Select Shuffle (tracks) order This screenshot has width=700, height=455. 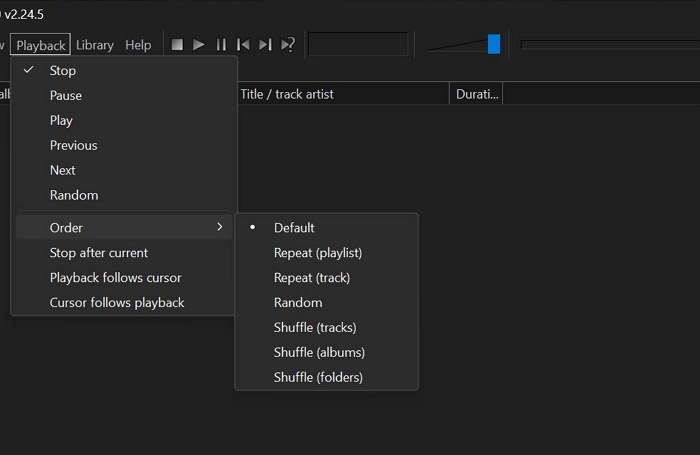315,328
